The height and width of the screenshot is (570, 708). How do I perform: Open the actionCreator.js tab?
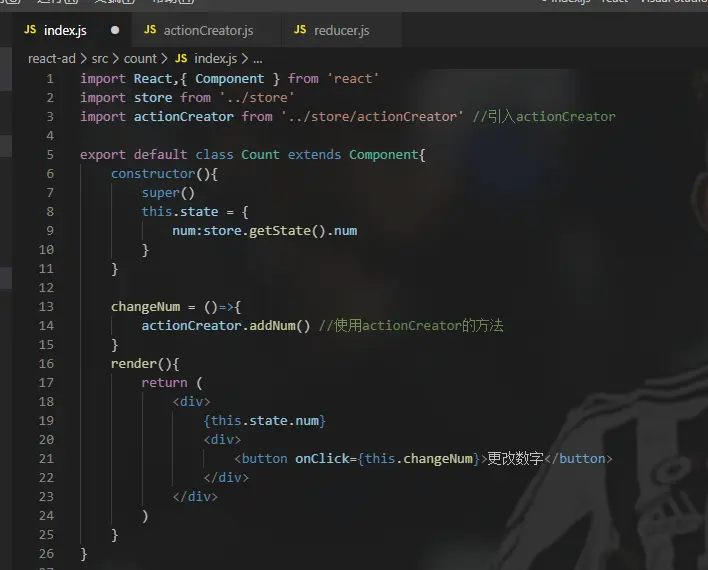tap(207, 30)
